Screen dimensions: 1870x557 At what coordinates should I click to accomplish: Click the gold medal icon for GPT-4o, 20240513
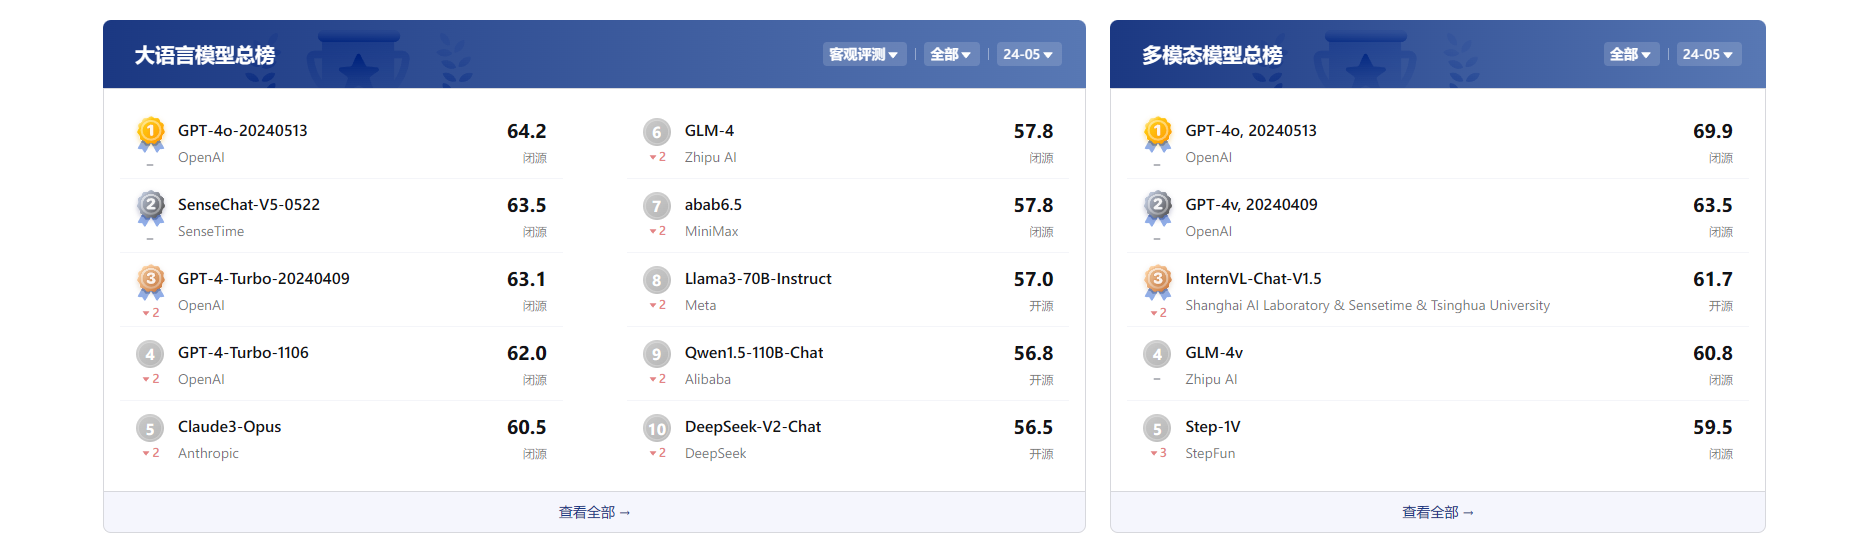click(x=1157, y=132)
